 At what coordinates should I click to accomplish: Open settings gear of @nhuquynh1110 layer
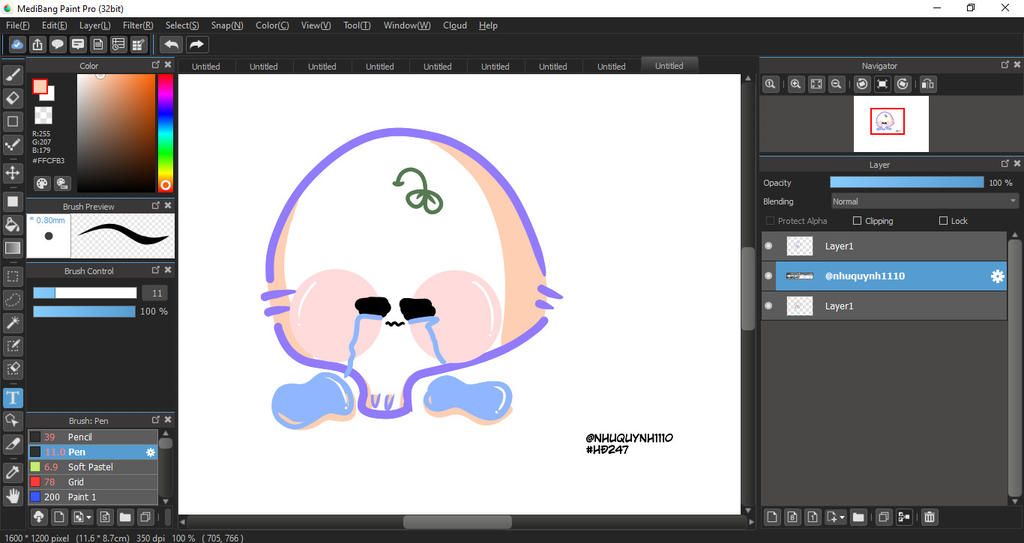pos(997,276)
